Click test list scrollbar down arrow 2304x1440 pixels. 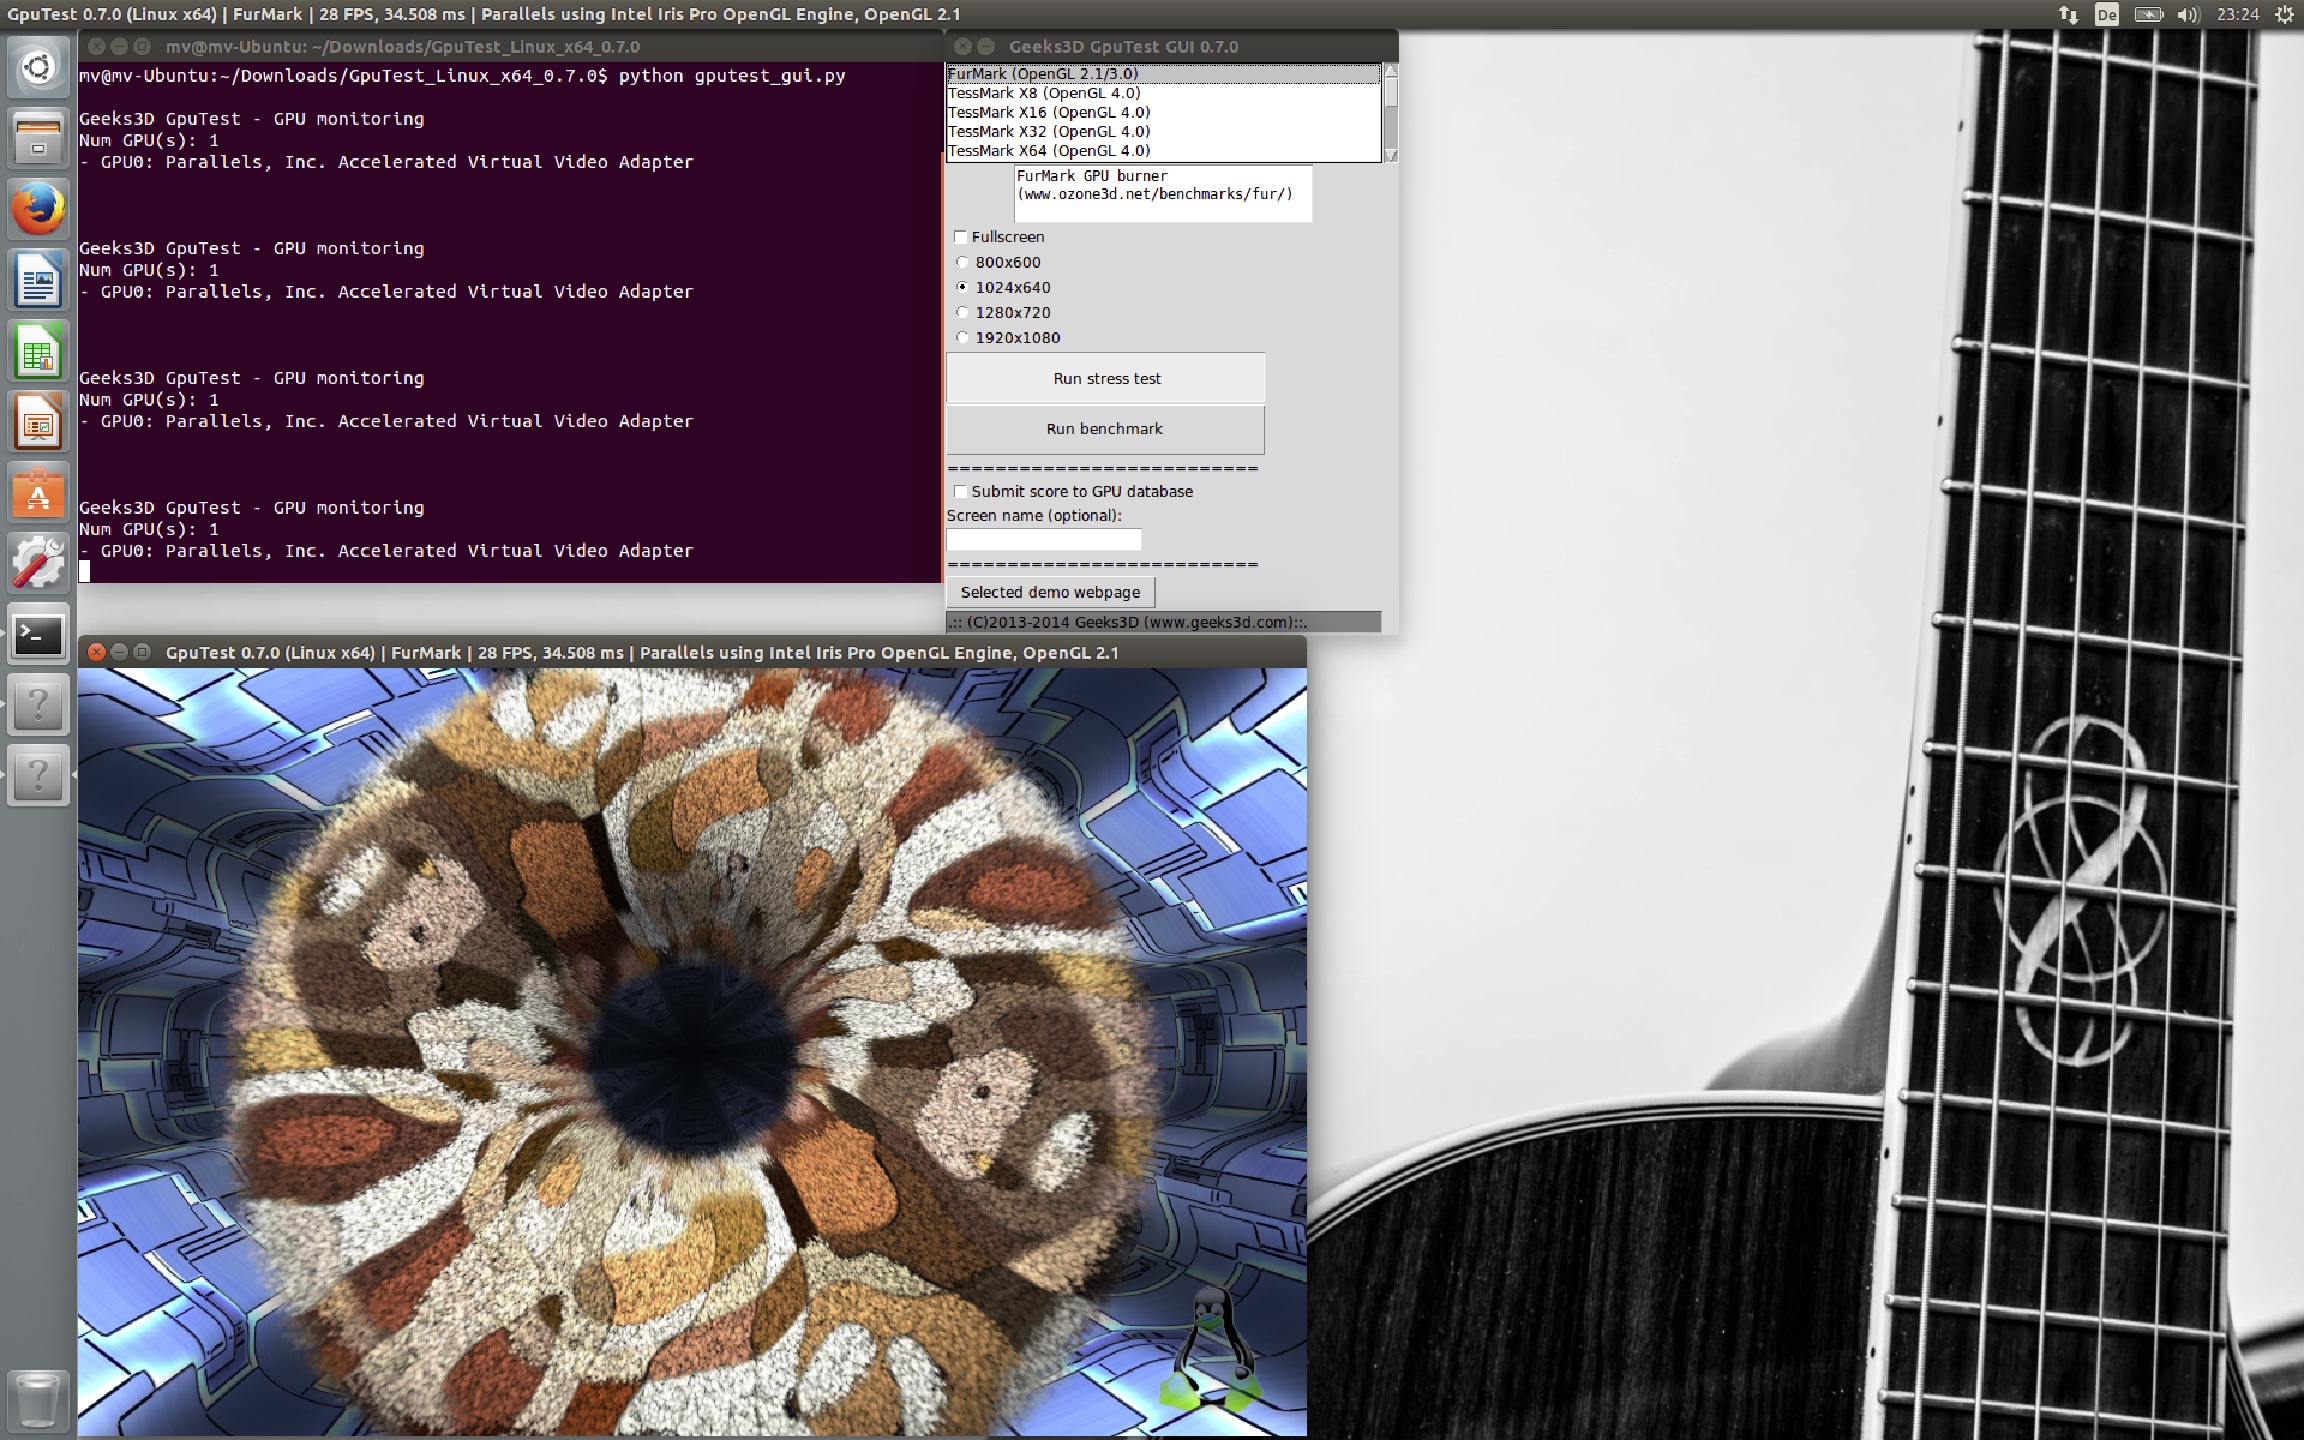tap(1390, 156)
